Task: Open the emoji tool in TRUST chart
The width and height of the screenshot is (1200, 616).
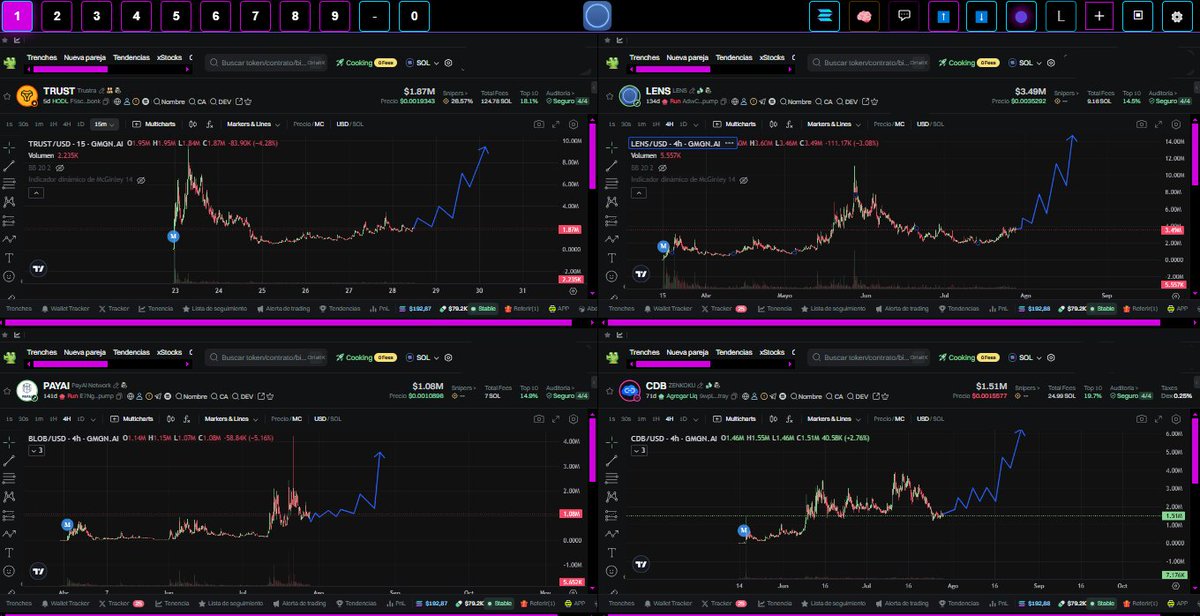Action: coord(10,276)
